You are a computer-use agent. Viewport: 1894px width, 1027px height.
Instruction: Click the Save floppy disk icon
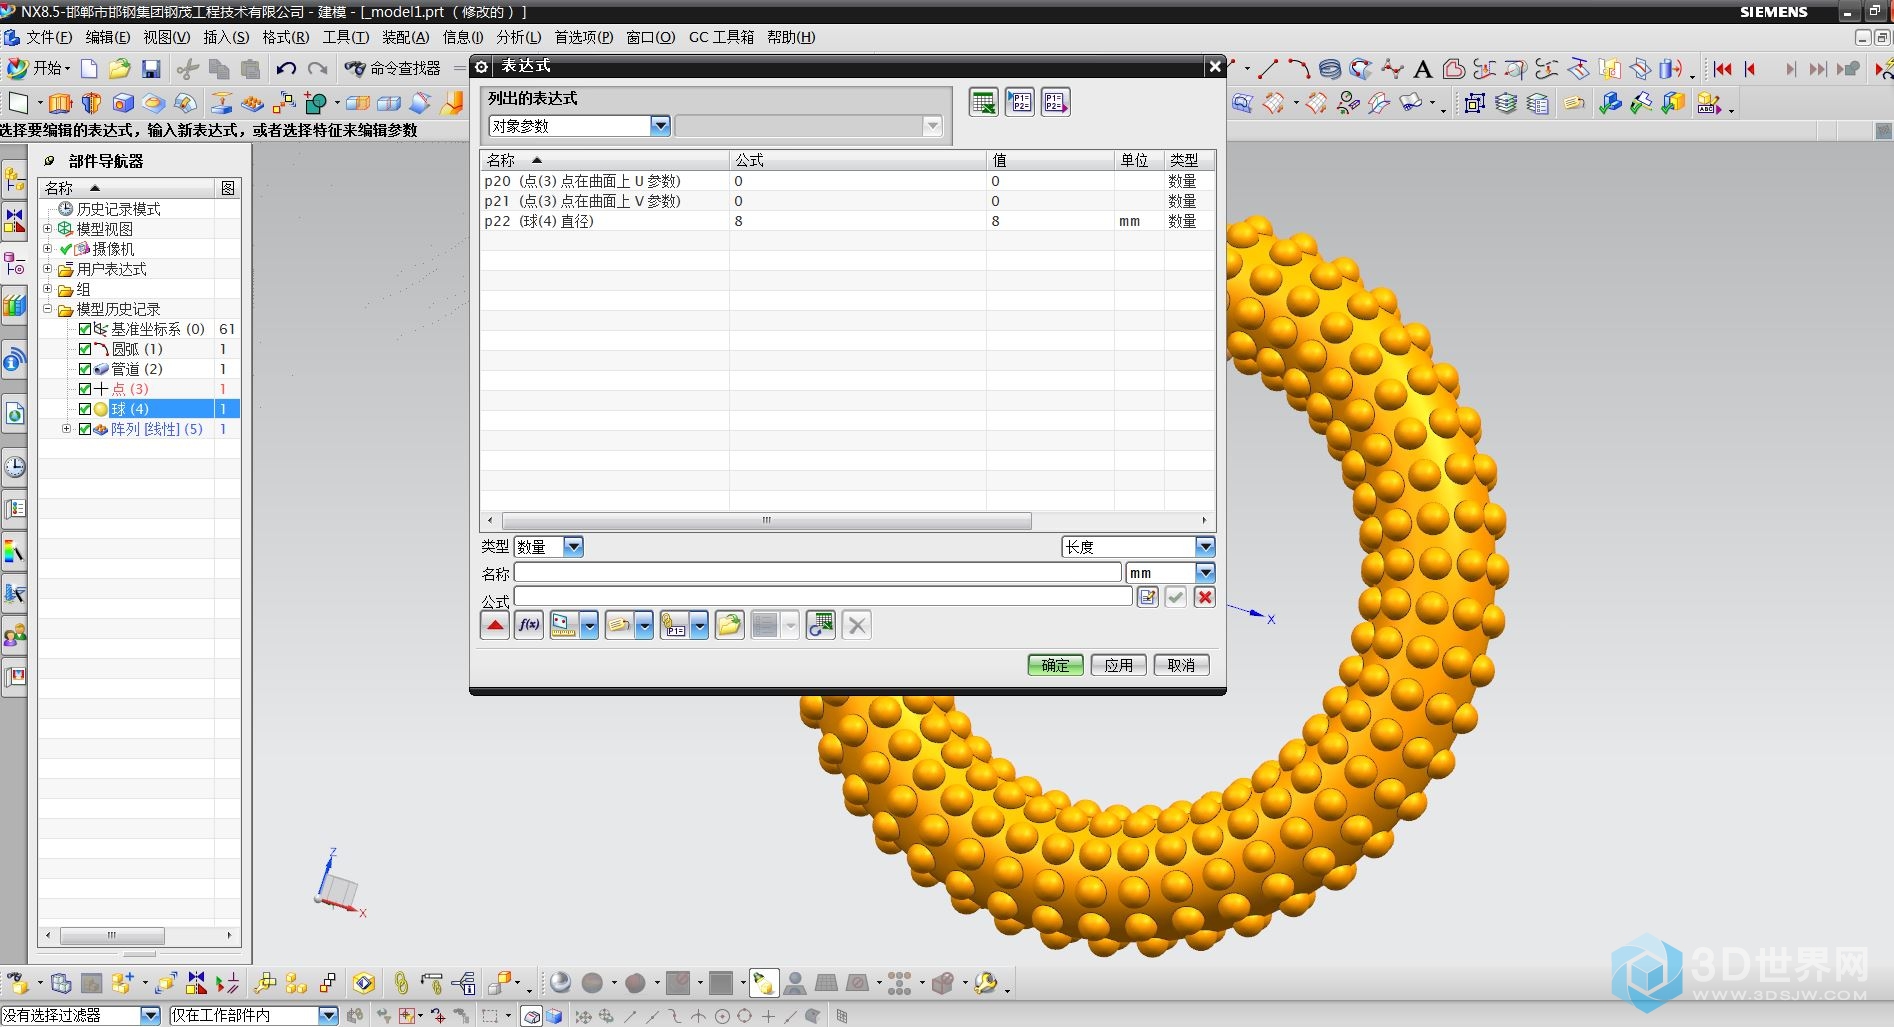151,68
